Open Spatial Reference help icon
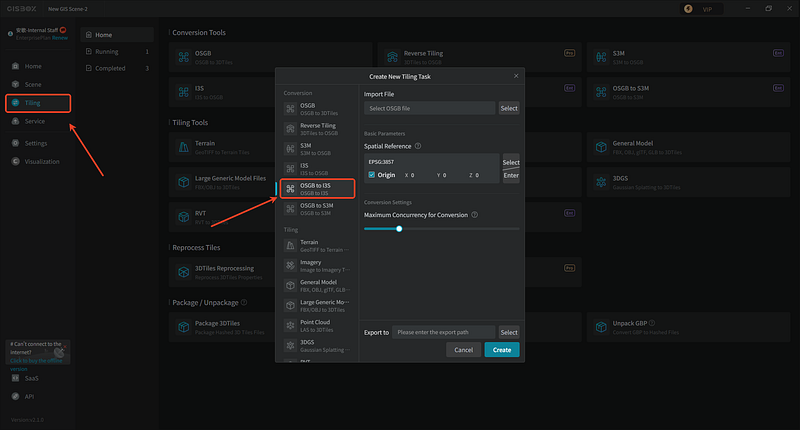The height and width of the screenshot is (430, 800). coord(418,146)
